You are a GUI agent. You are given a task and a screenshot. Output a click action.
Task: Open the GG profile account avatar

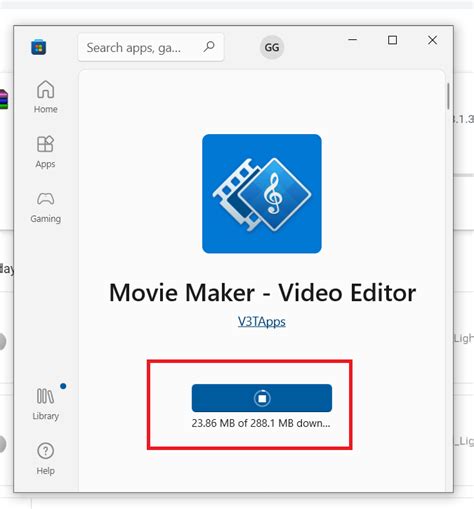click(272, 47)
